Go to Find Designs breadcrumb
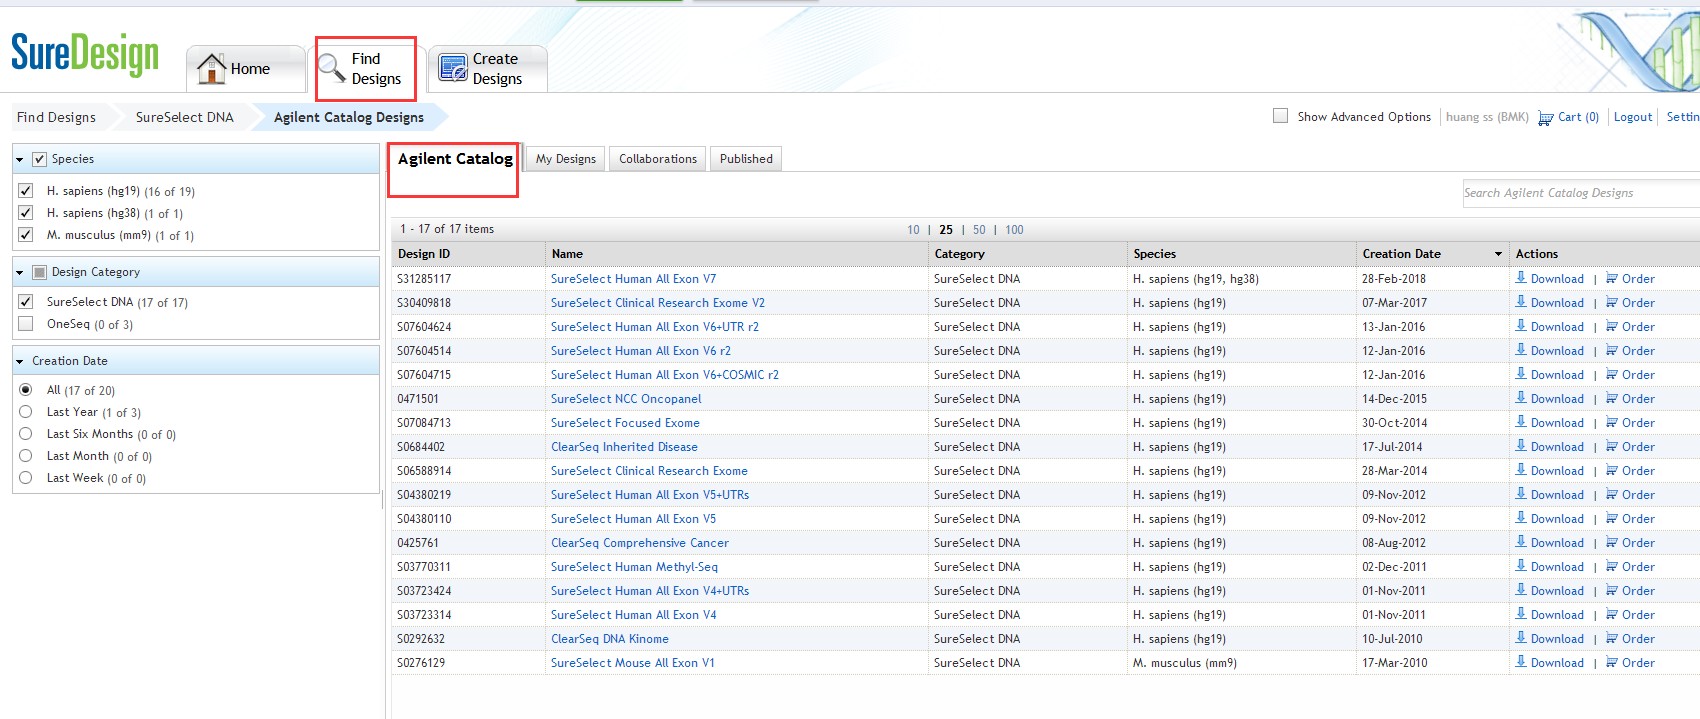This screenshot has height=719, width=1700. [56, 117]
